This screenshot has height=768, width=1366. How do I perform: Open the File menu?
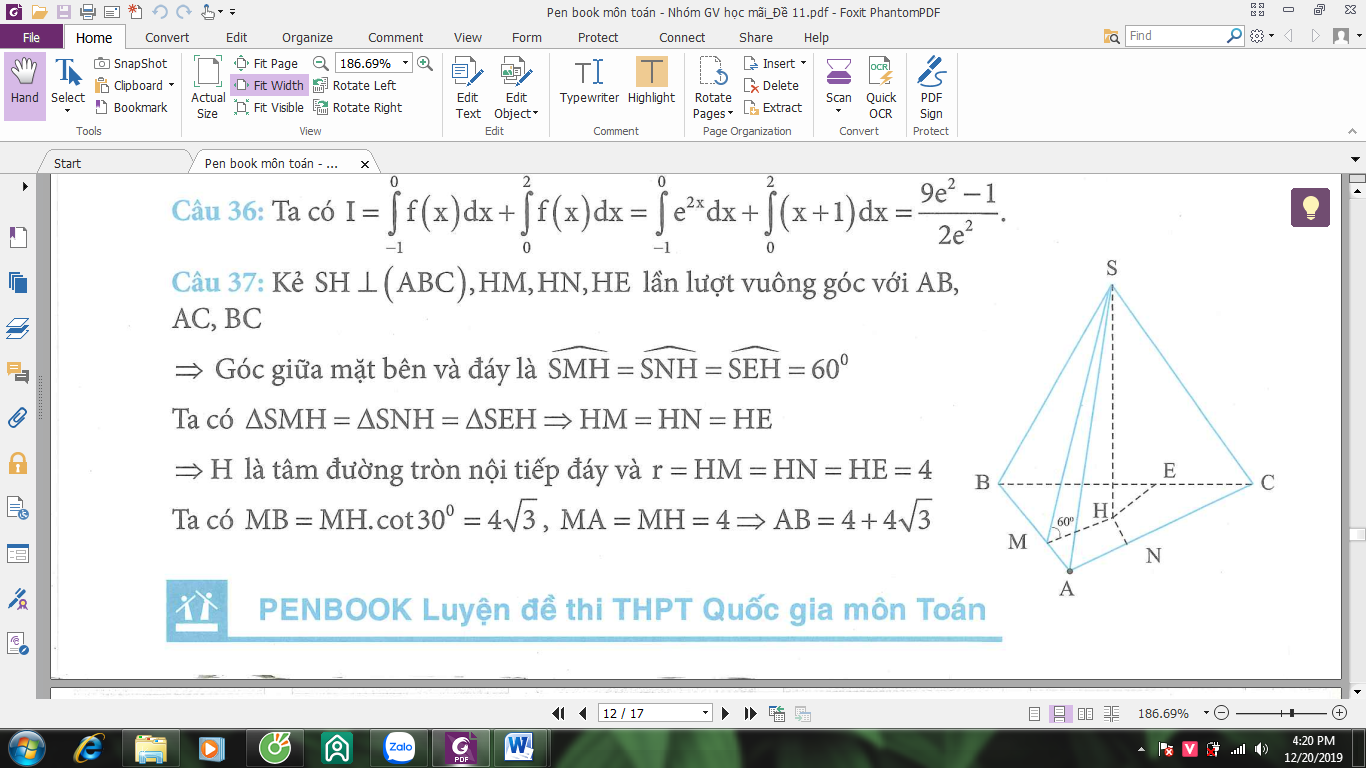point(31,37)
